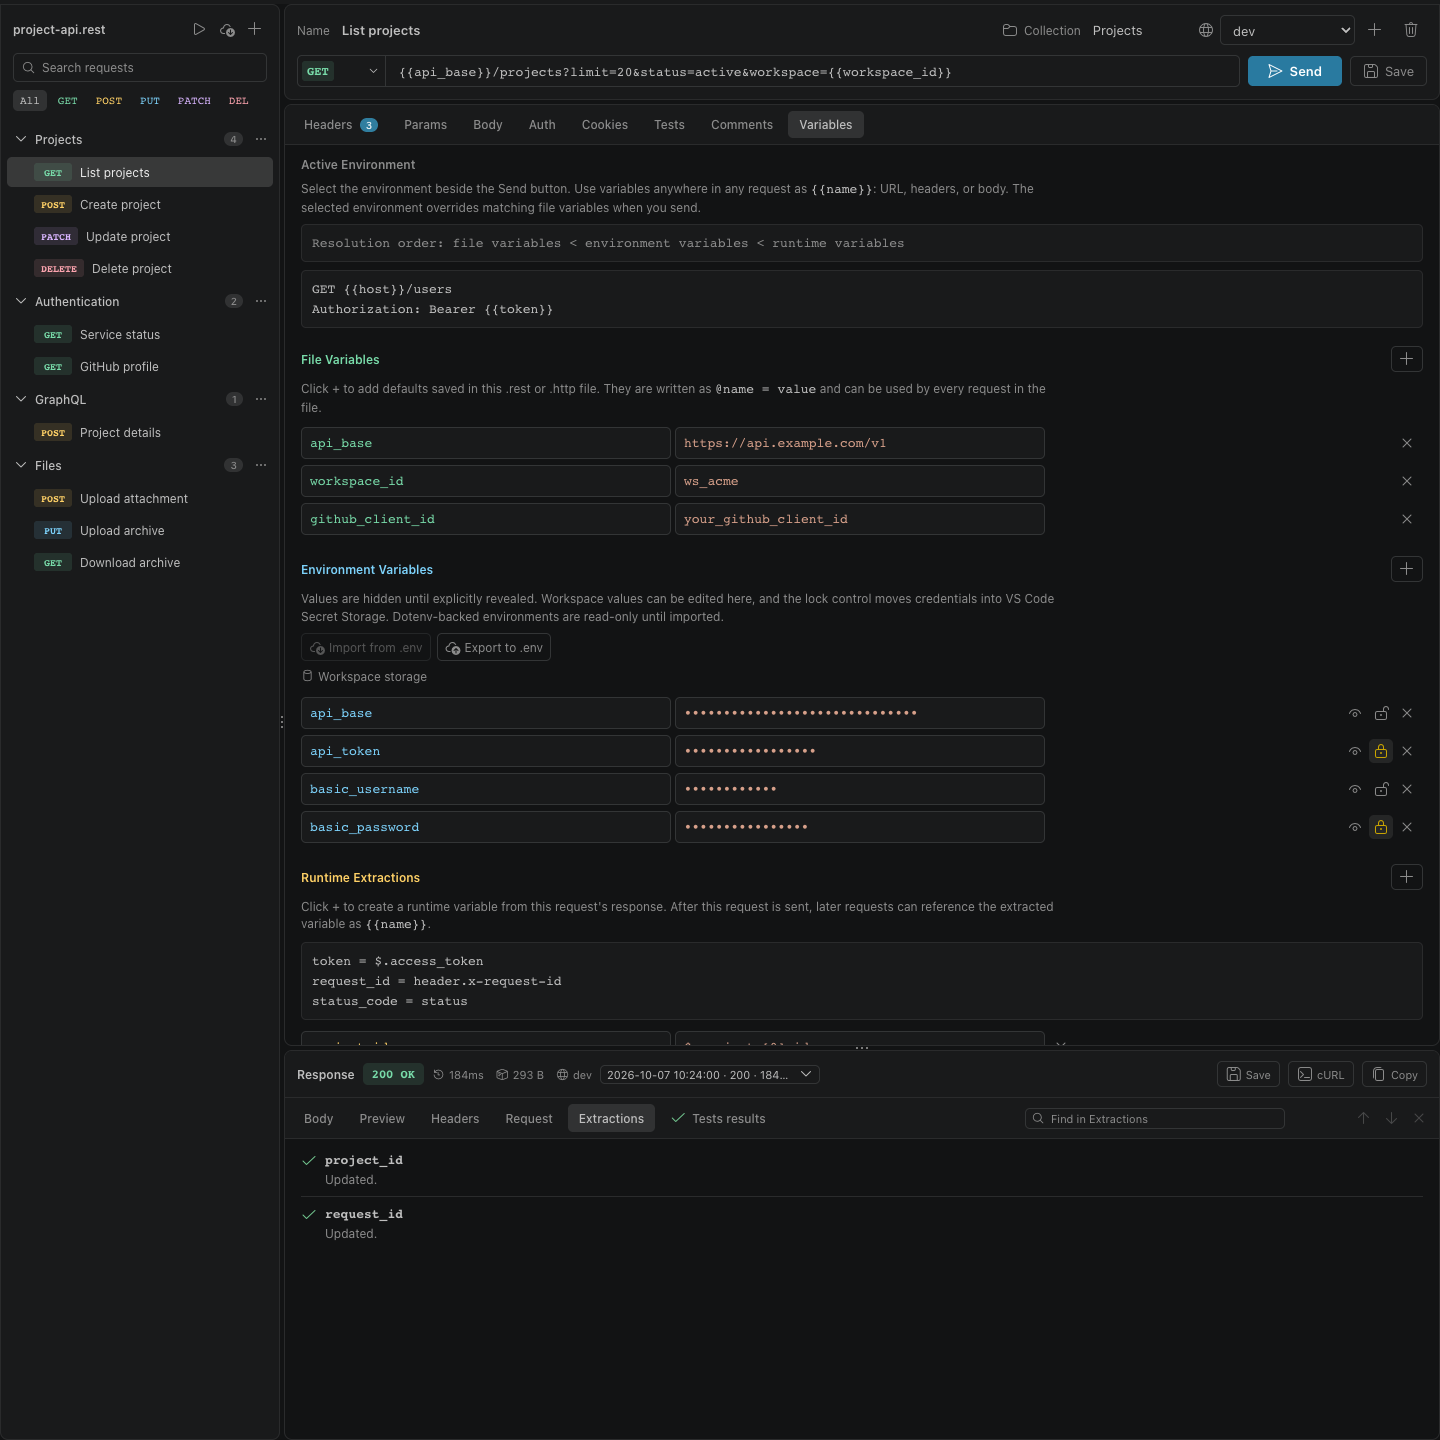Open the HTTP method GET dropdown
The image size is (1440, 1440).
coord(341,72)
